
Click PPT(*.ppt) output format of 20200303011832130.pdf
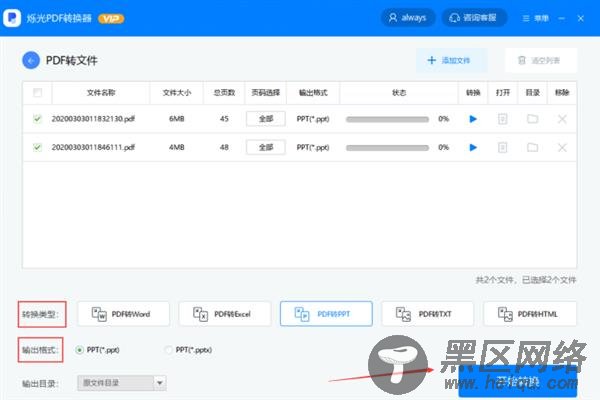(x=313, y=119)
